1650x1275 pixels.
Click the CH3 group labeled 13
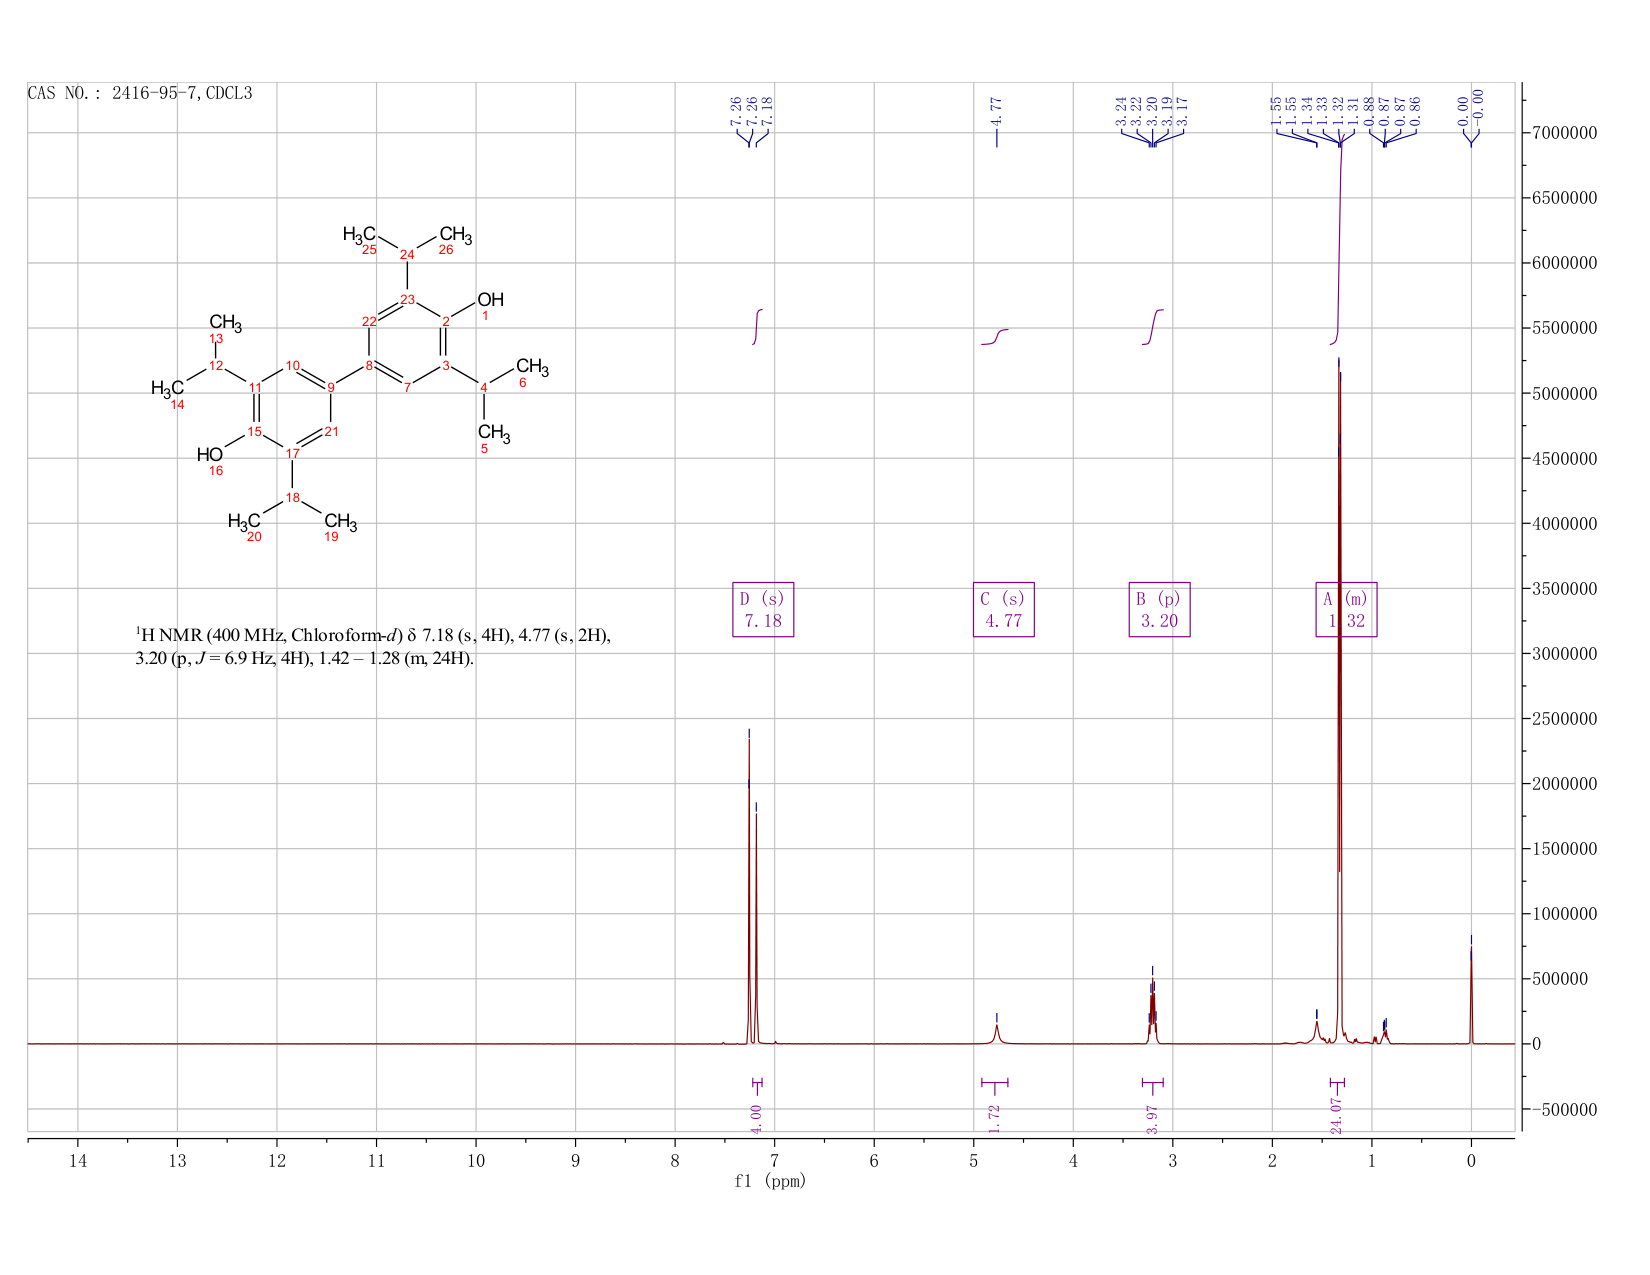pyautogui.click(x=225, y=322)
